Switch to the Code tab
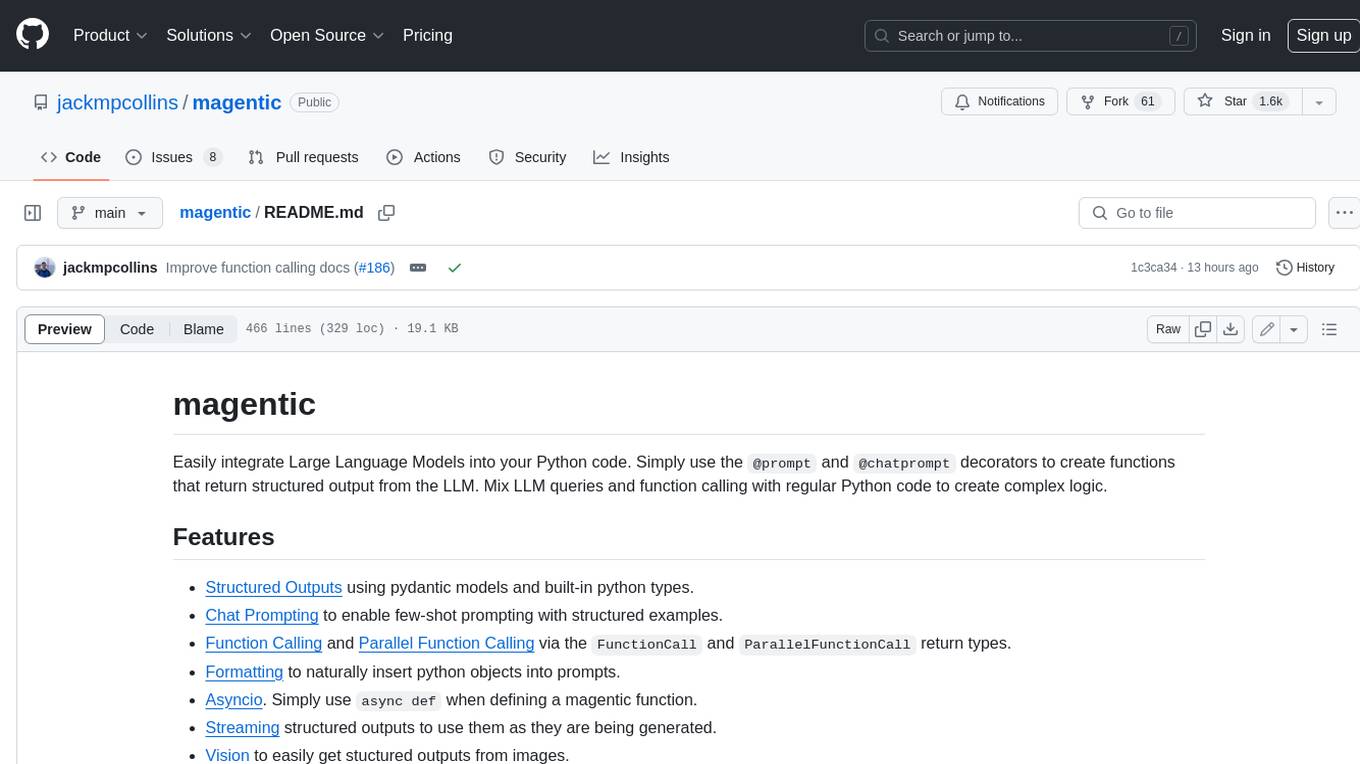This screenshot has height=764, width=1360. coord(71,157)
